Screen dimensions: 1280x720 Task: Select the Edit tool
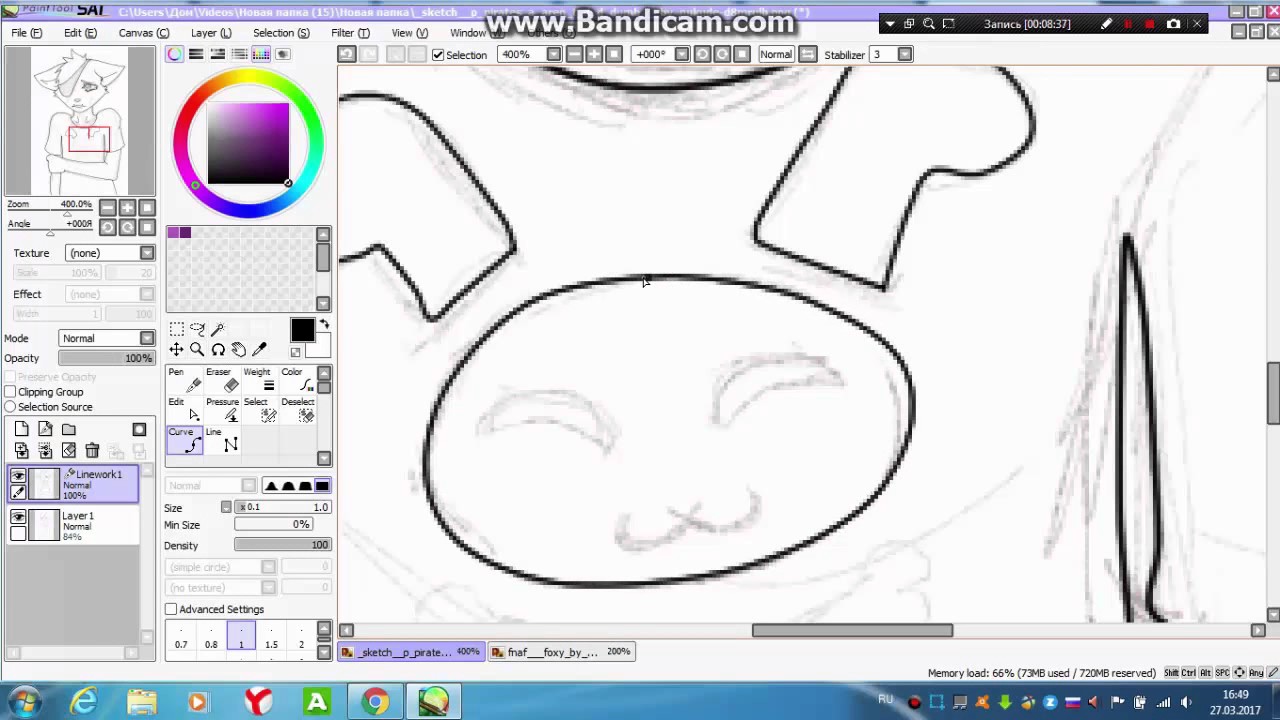tap(186, 410)
